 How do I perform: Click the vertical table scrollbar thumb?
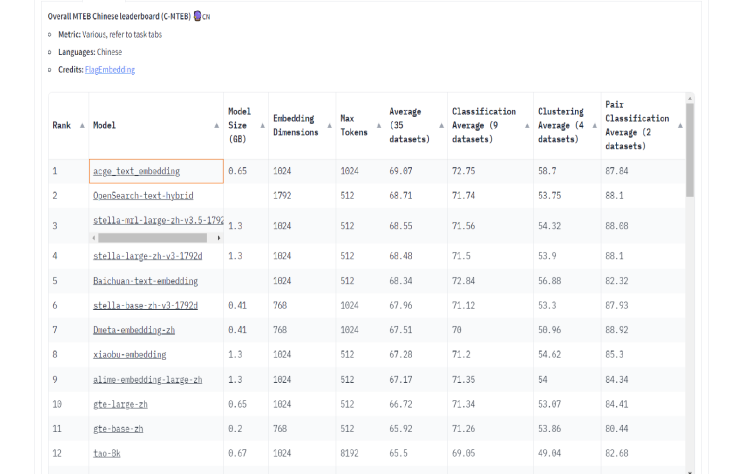coord(690,149)
